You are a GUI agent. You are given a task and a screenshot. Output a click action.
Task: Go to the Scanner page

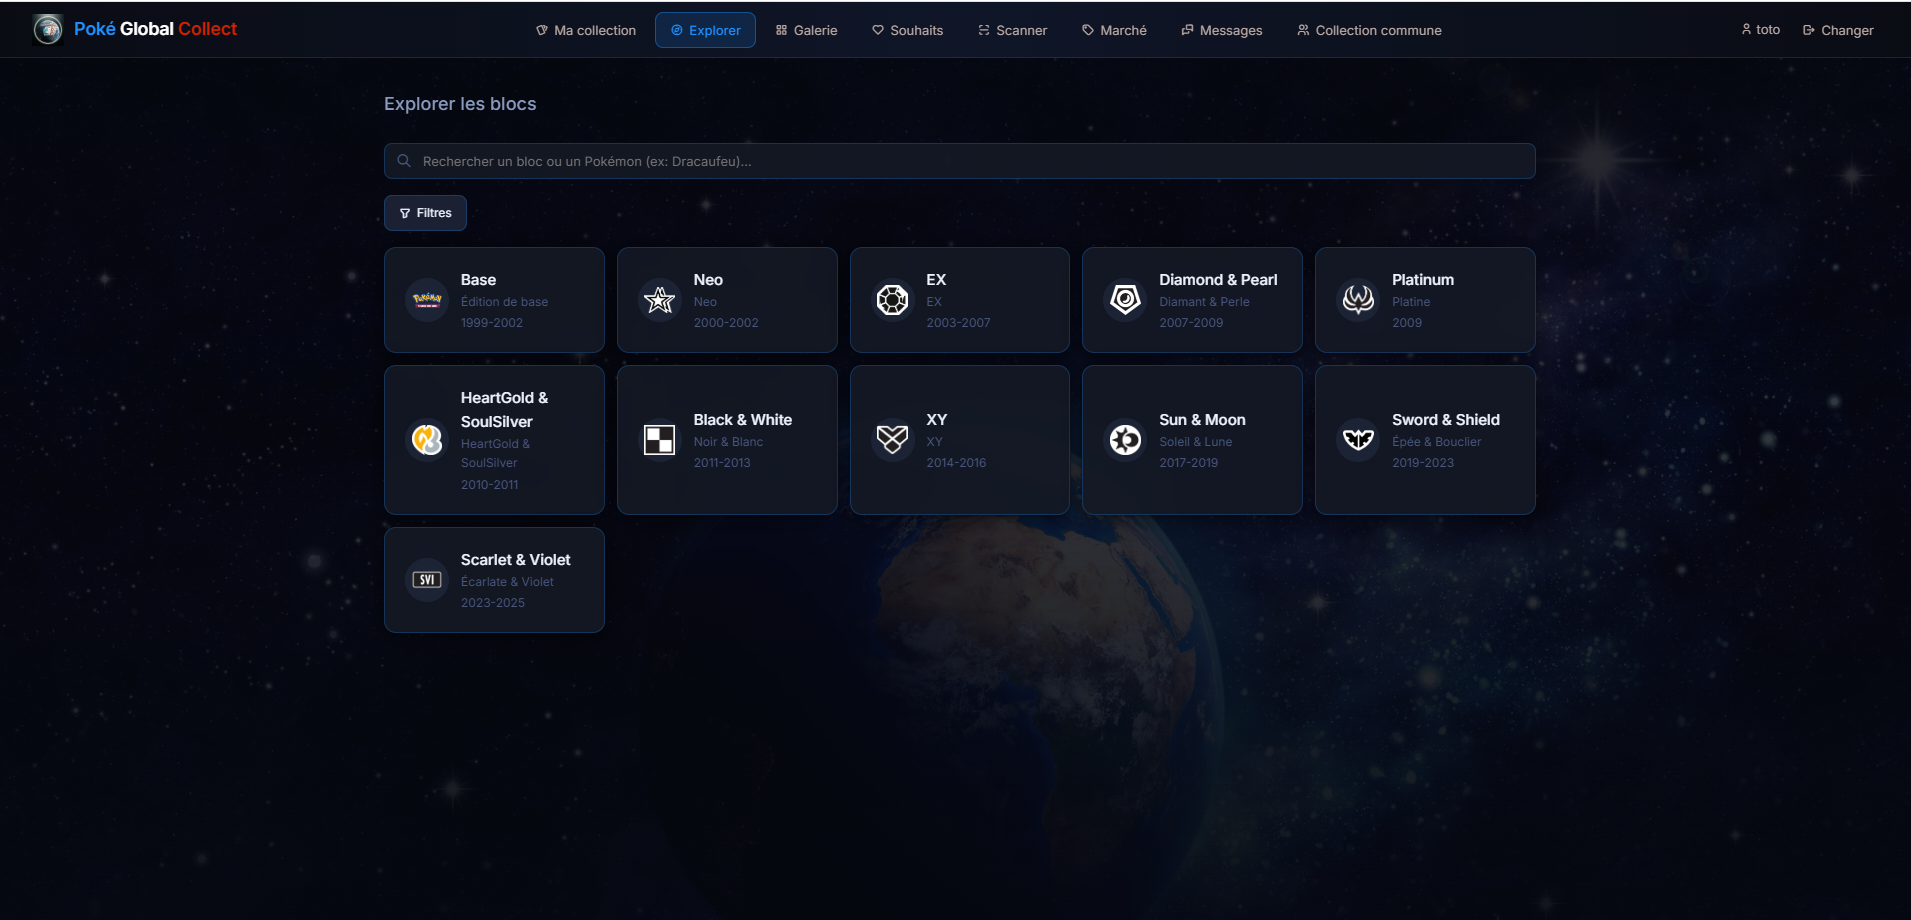pos(1012,30)
